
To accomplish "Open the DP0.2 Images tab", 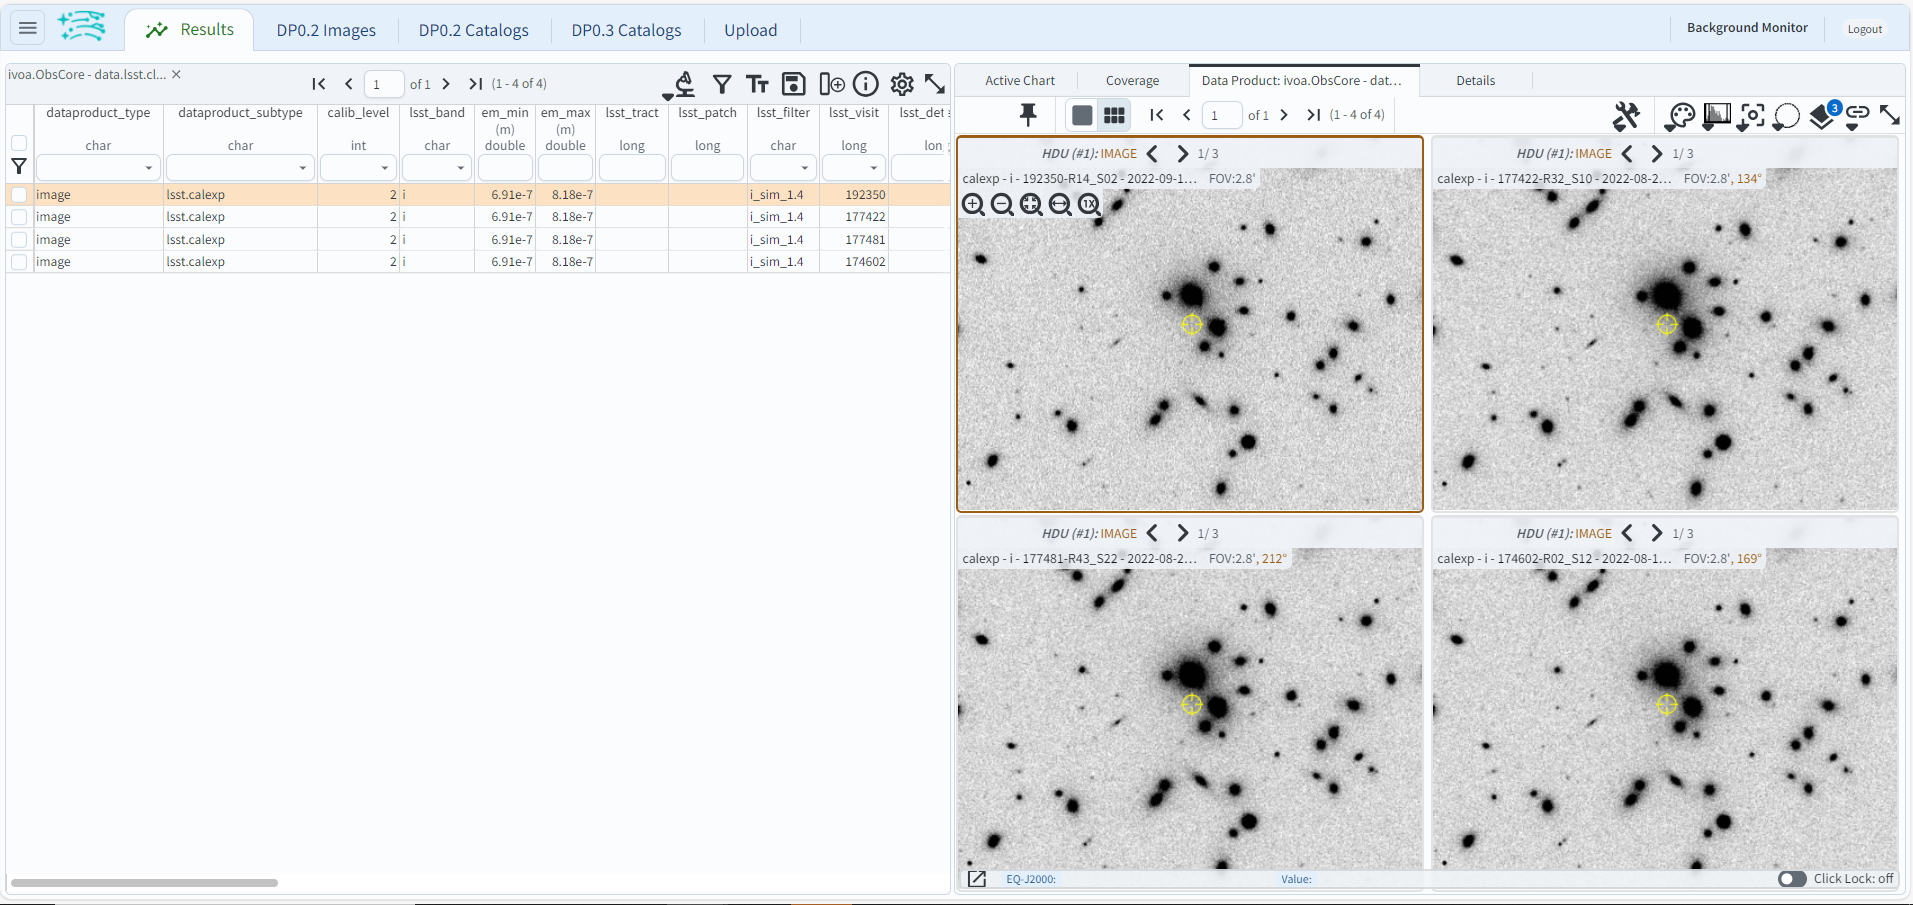I will click(326, 30).
